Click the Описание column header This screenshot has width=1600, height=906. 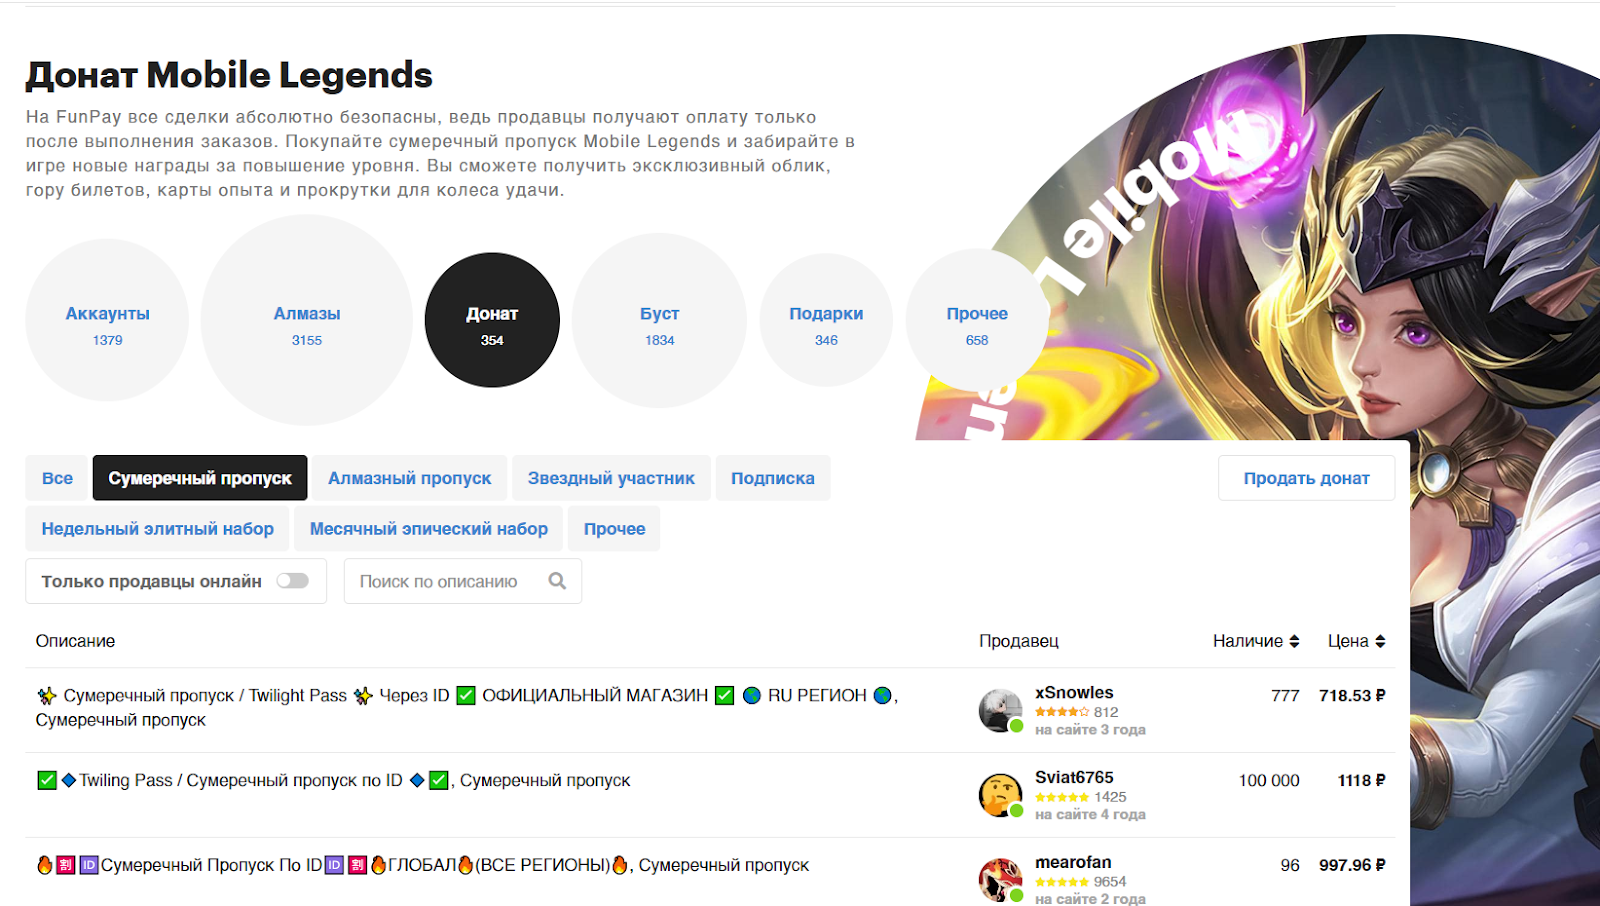(x=75, y=641)
